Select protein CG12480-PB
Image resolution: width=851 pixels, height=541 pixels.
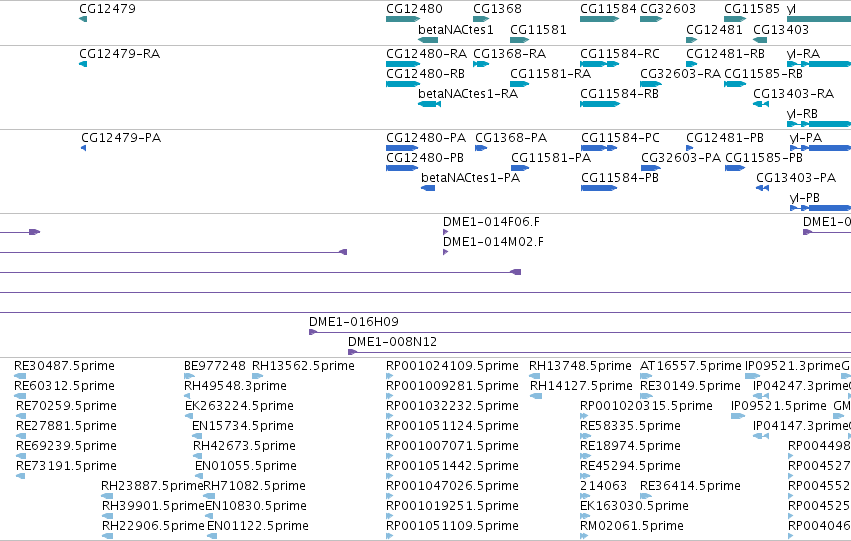pos(425,158)
